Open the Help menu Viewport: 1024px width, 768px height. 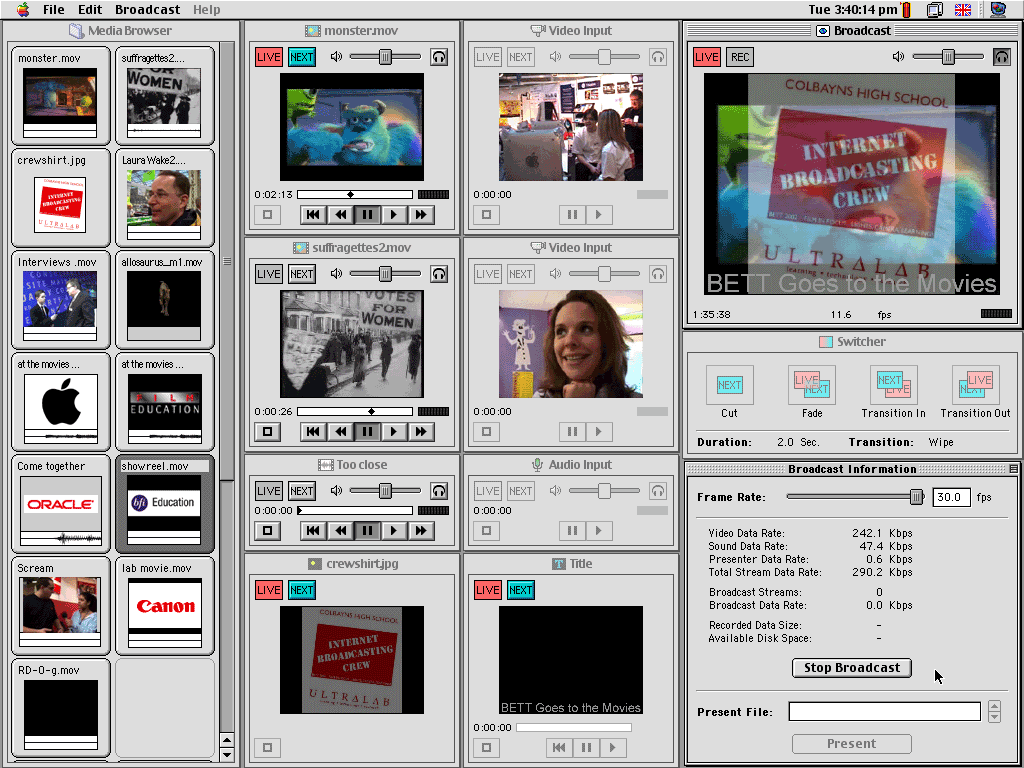[x=206, y=9]
